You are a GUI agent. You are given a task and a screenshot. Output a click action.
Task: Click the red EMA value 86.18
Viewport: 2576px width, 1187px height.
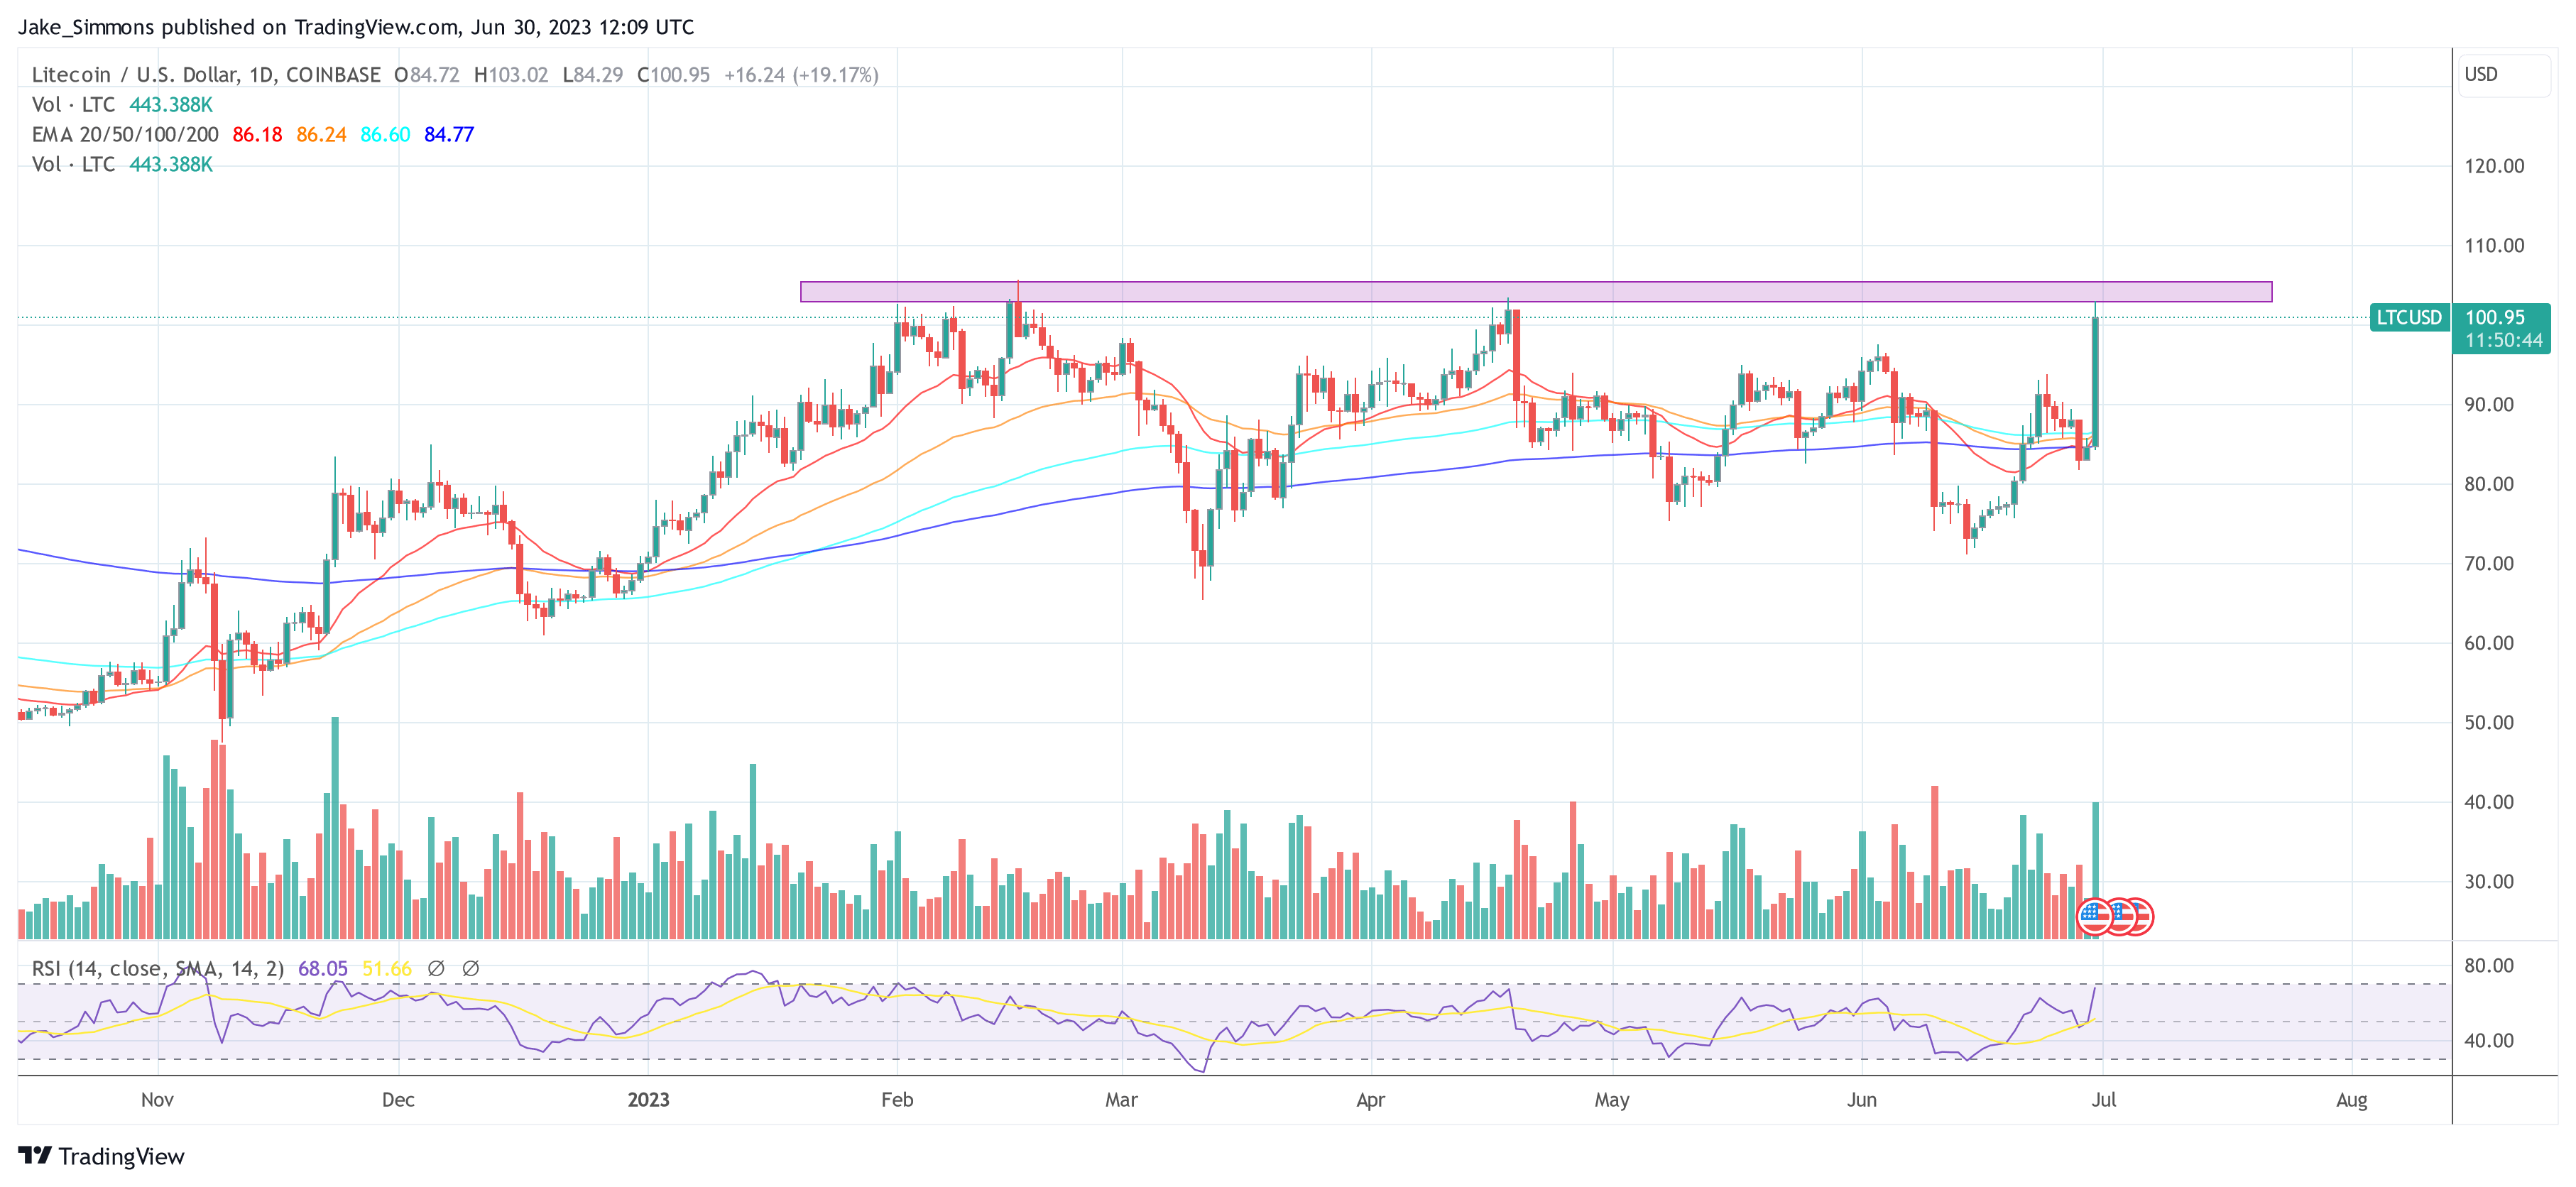[257, 134]
